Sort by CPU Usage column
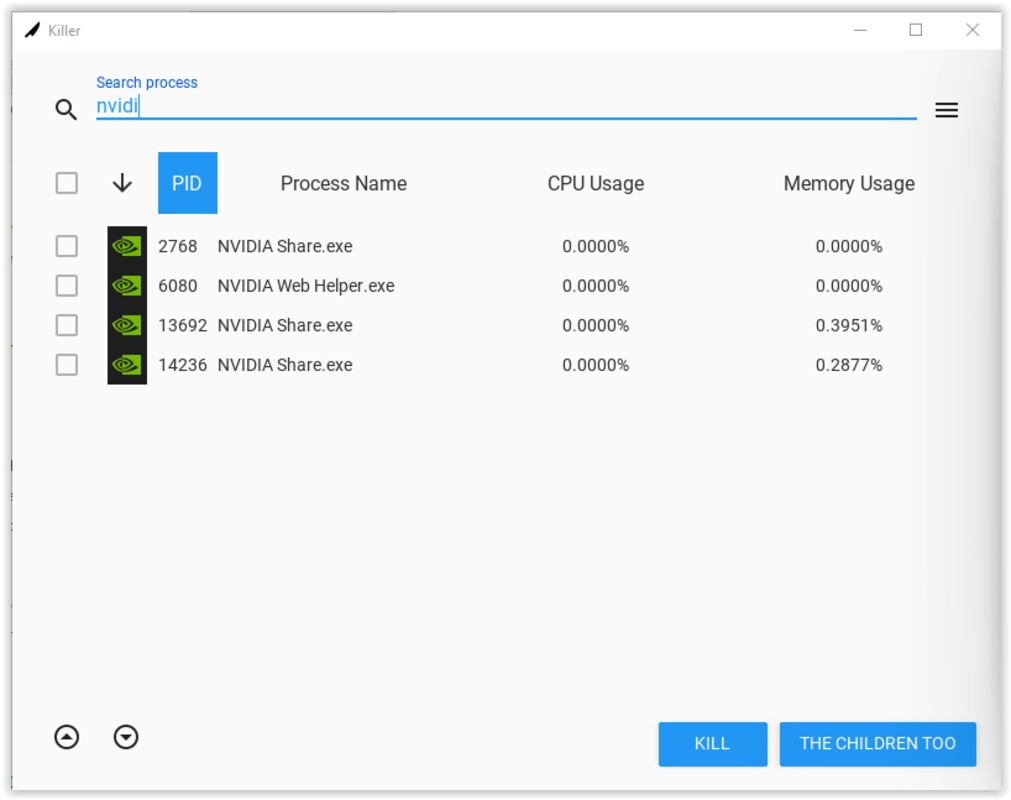The height and width of the screenshot is (800, 1011). pos(596,184)
